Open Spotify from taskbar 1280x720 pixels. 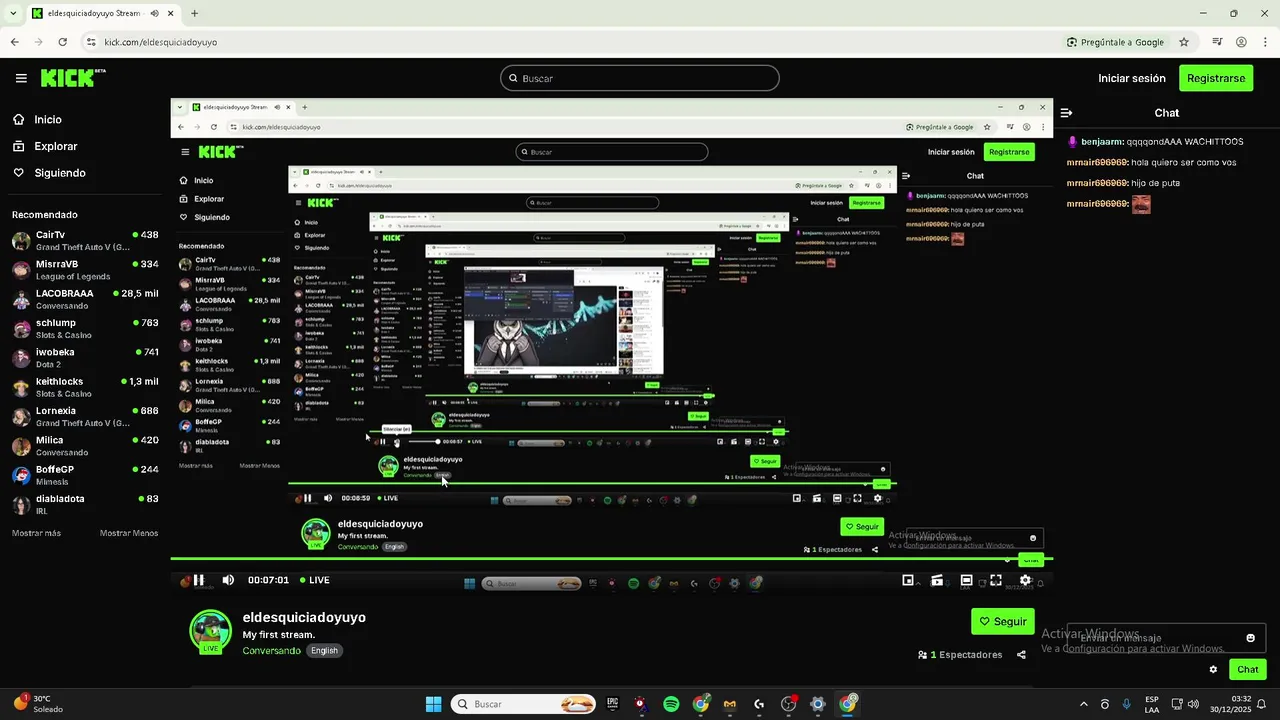671,704
